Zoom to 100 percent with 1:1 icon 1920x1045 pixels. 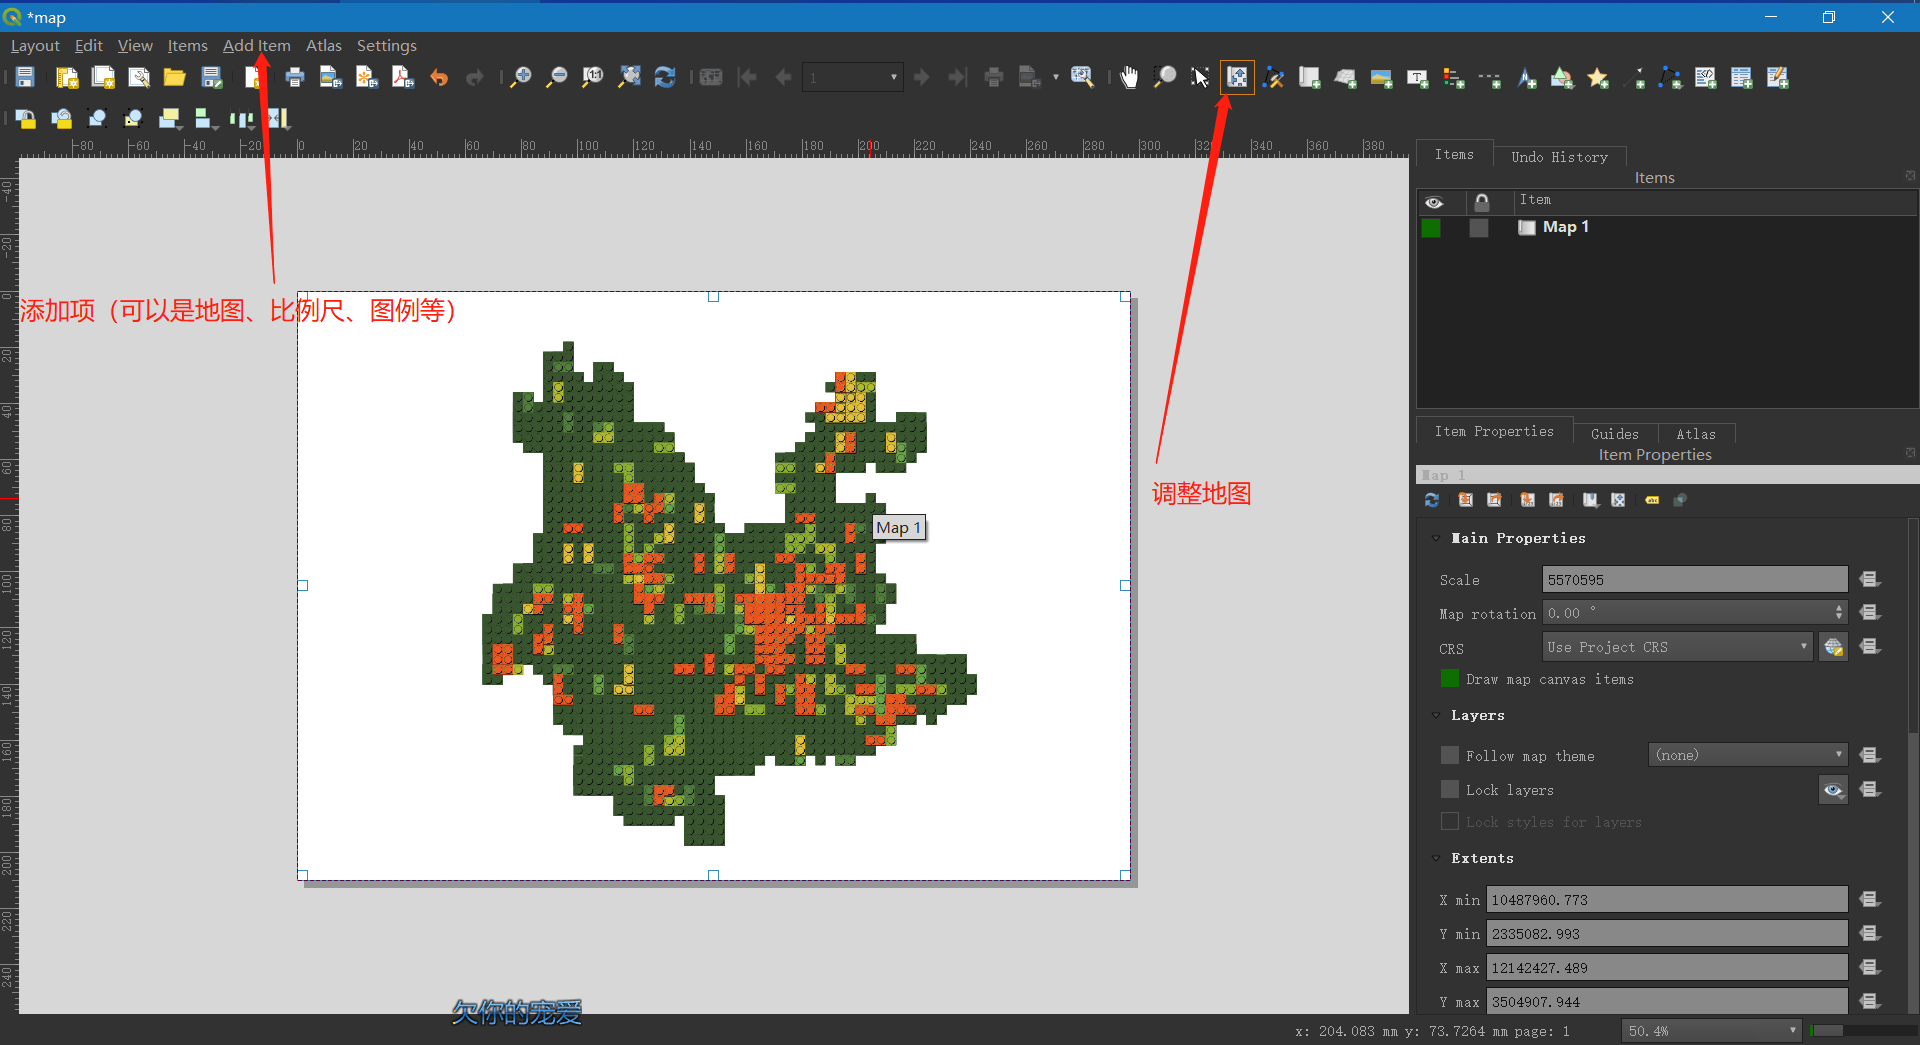pos(593,77)
